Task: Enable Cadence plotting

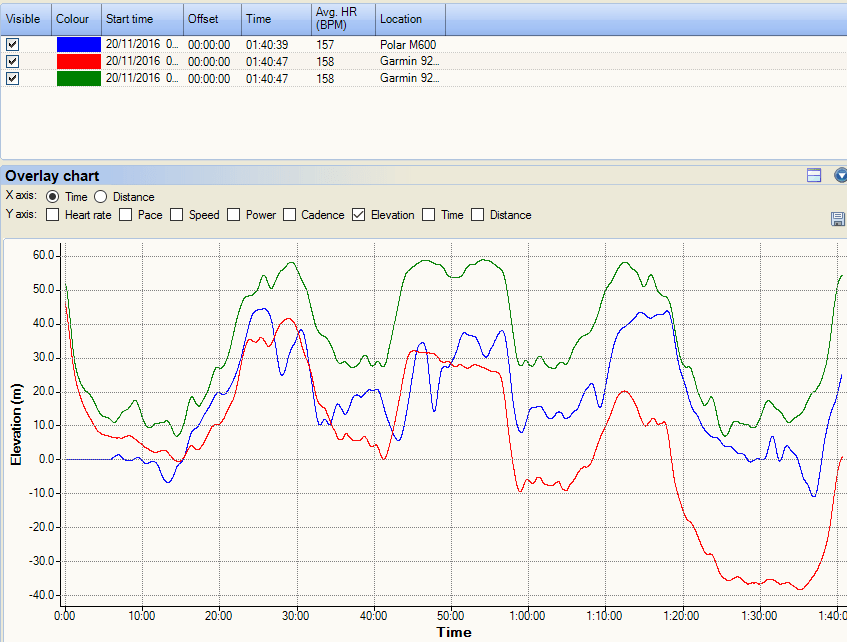Action: click(x=289, y=214)
